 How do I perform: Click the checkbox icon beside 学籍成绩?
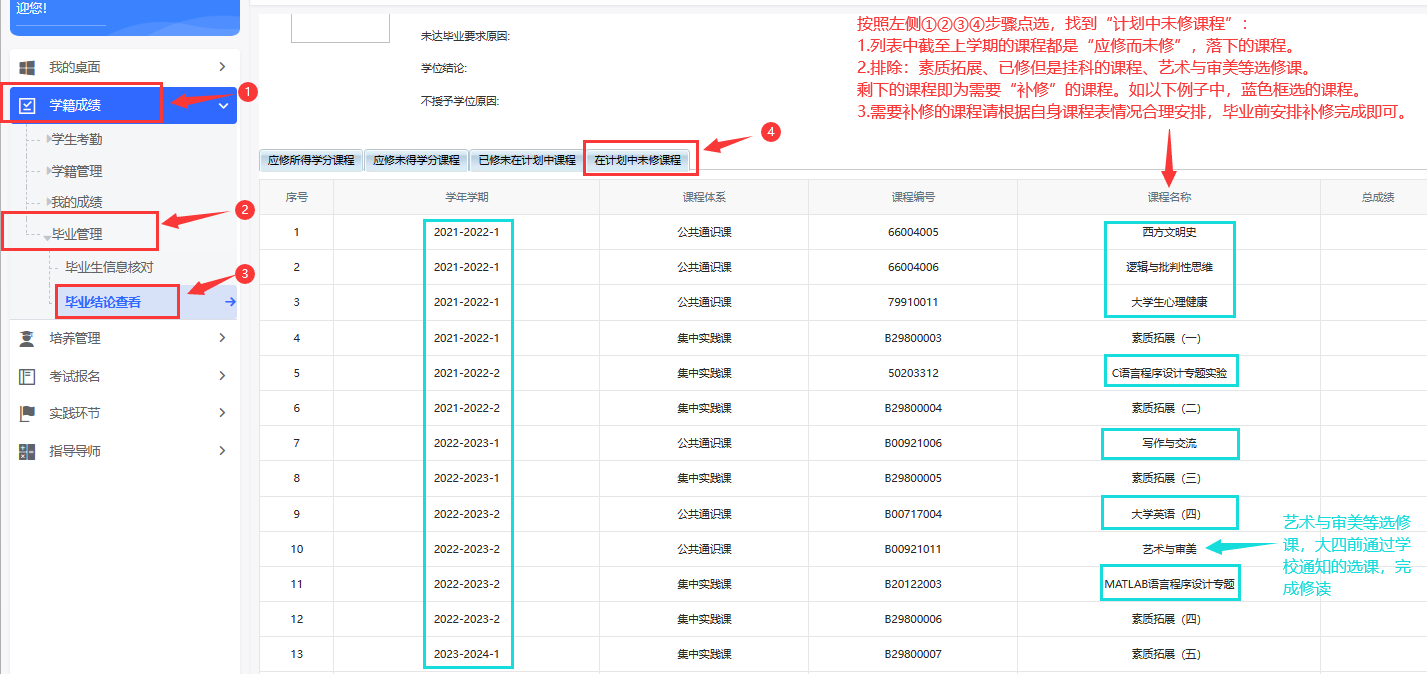[x=27, y=105]
